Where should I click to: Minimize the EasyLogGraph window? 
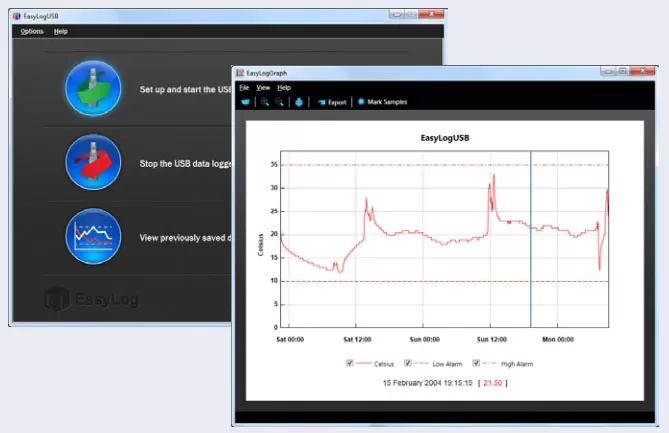pyautogui.click(x=608, y=71)
